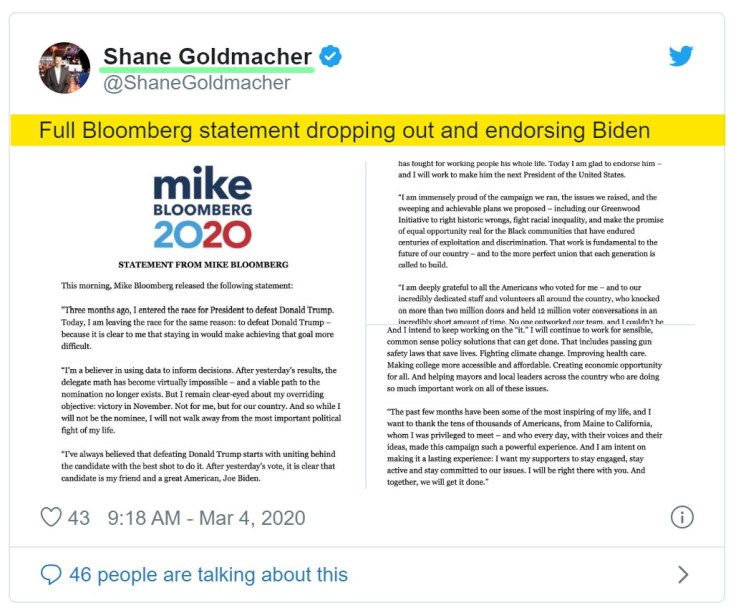Like the tweet with the heart icon

[x=51, y=518]
